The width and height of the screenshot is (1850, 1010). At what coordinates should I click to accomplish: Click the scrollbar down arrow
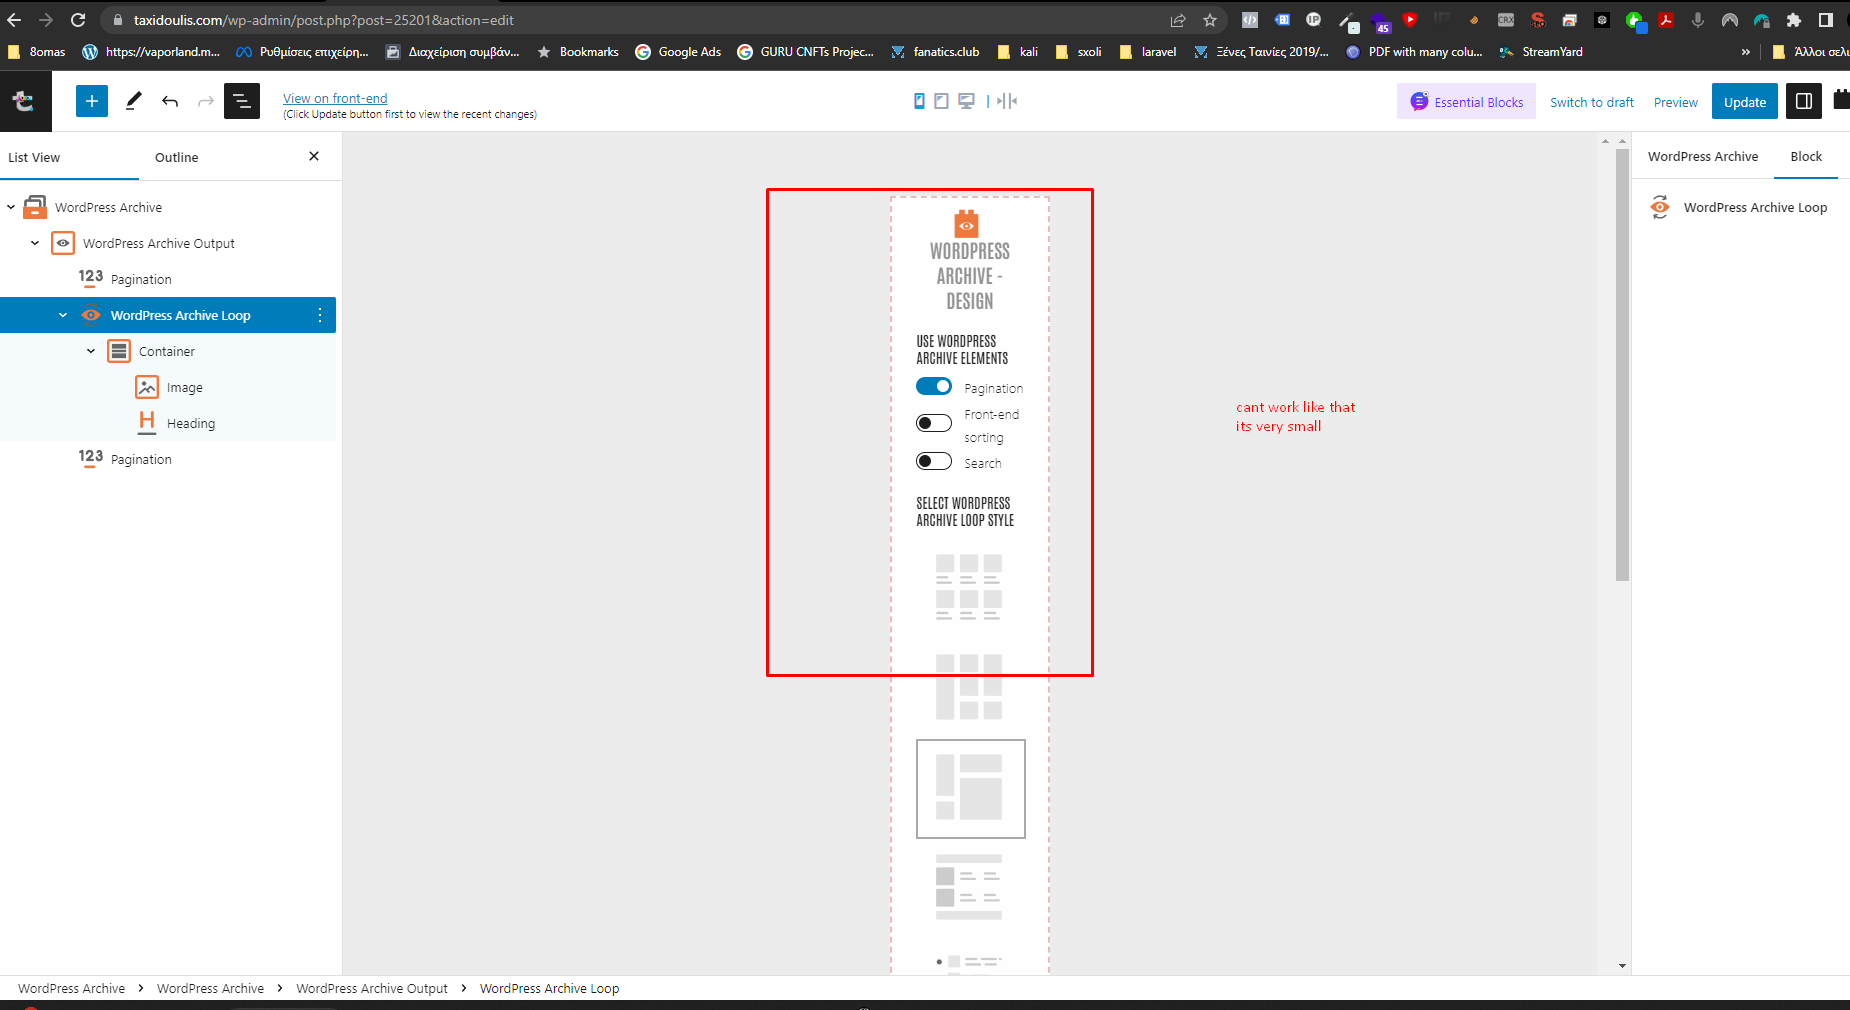pyautogui.click(x=1622, y=966)
